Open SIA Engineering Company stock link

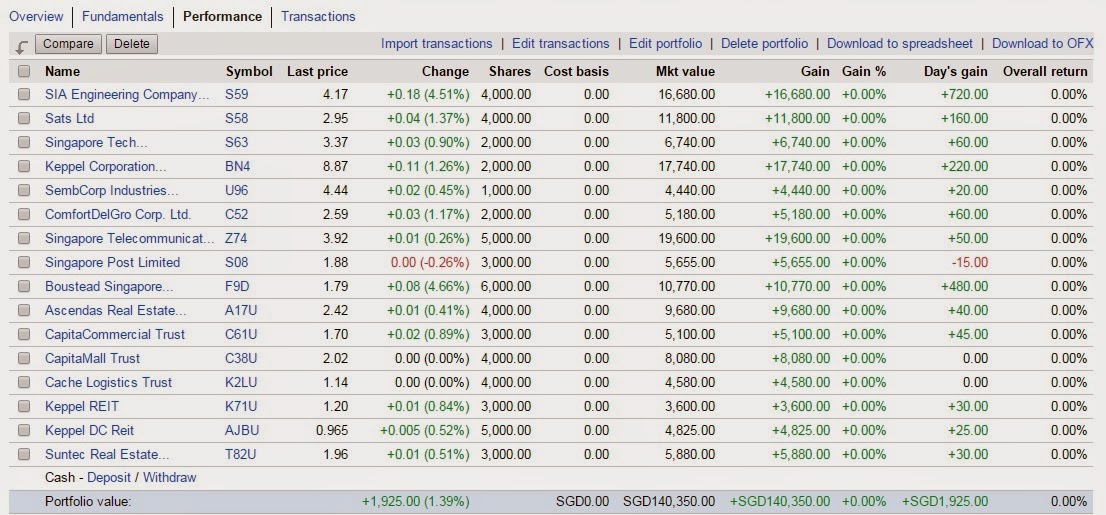pos(128,95)
